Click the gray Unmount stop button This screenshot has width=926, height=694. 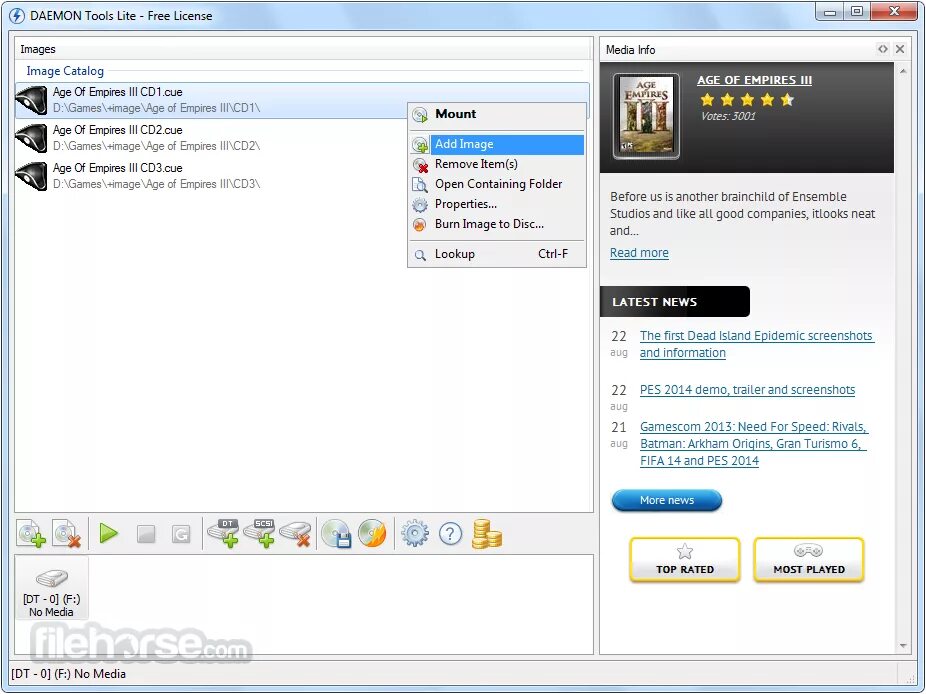[146, 534]
